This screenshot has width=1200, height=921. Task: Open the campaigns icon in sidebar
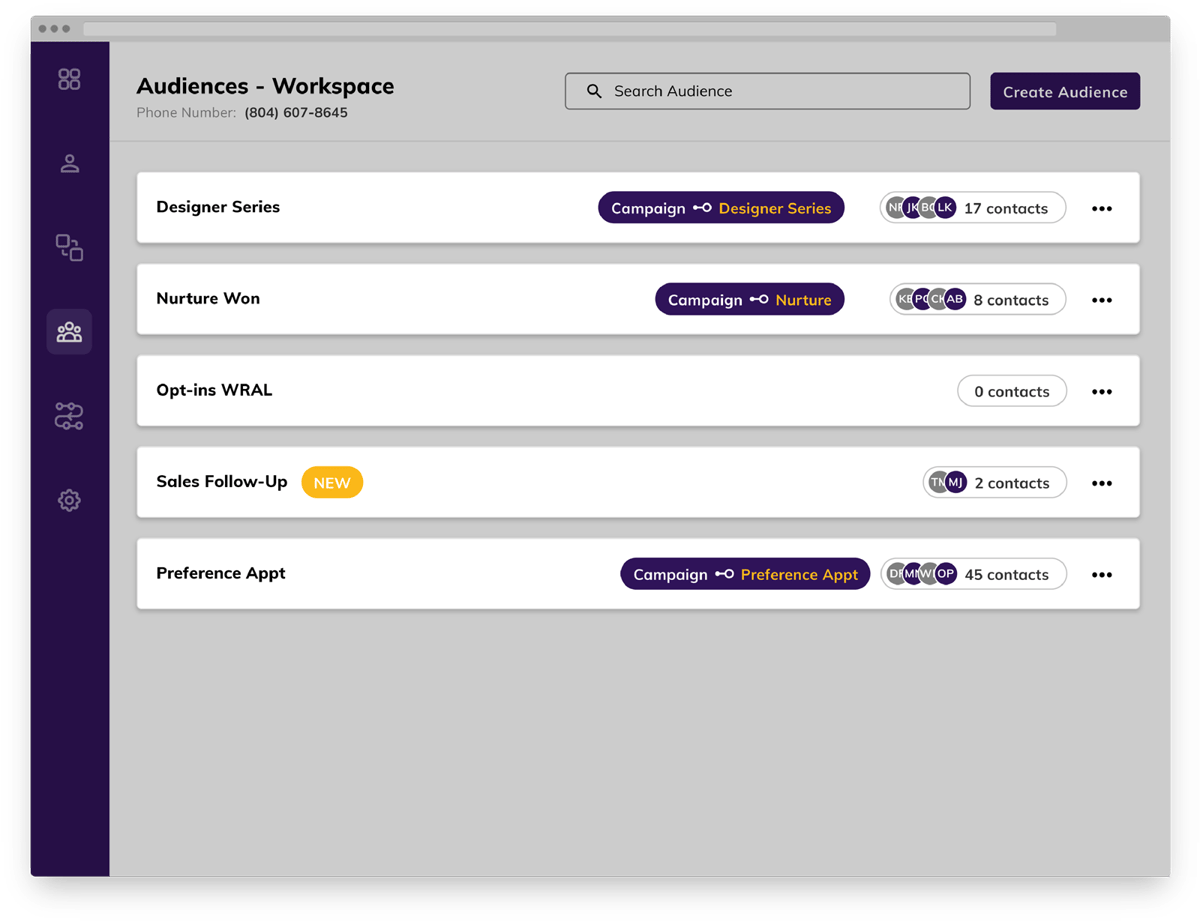(x=69, y=248)
